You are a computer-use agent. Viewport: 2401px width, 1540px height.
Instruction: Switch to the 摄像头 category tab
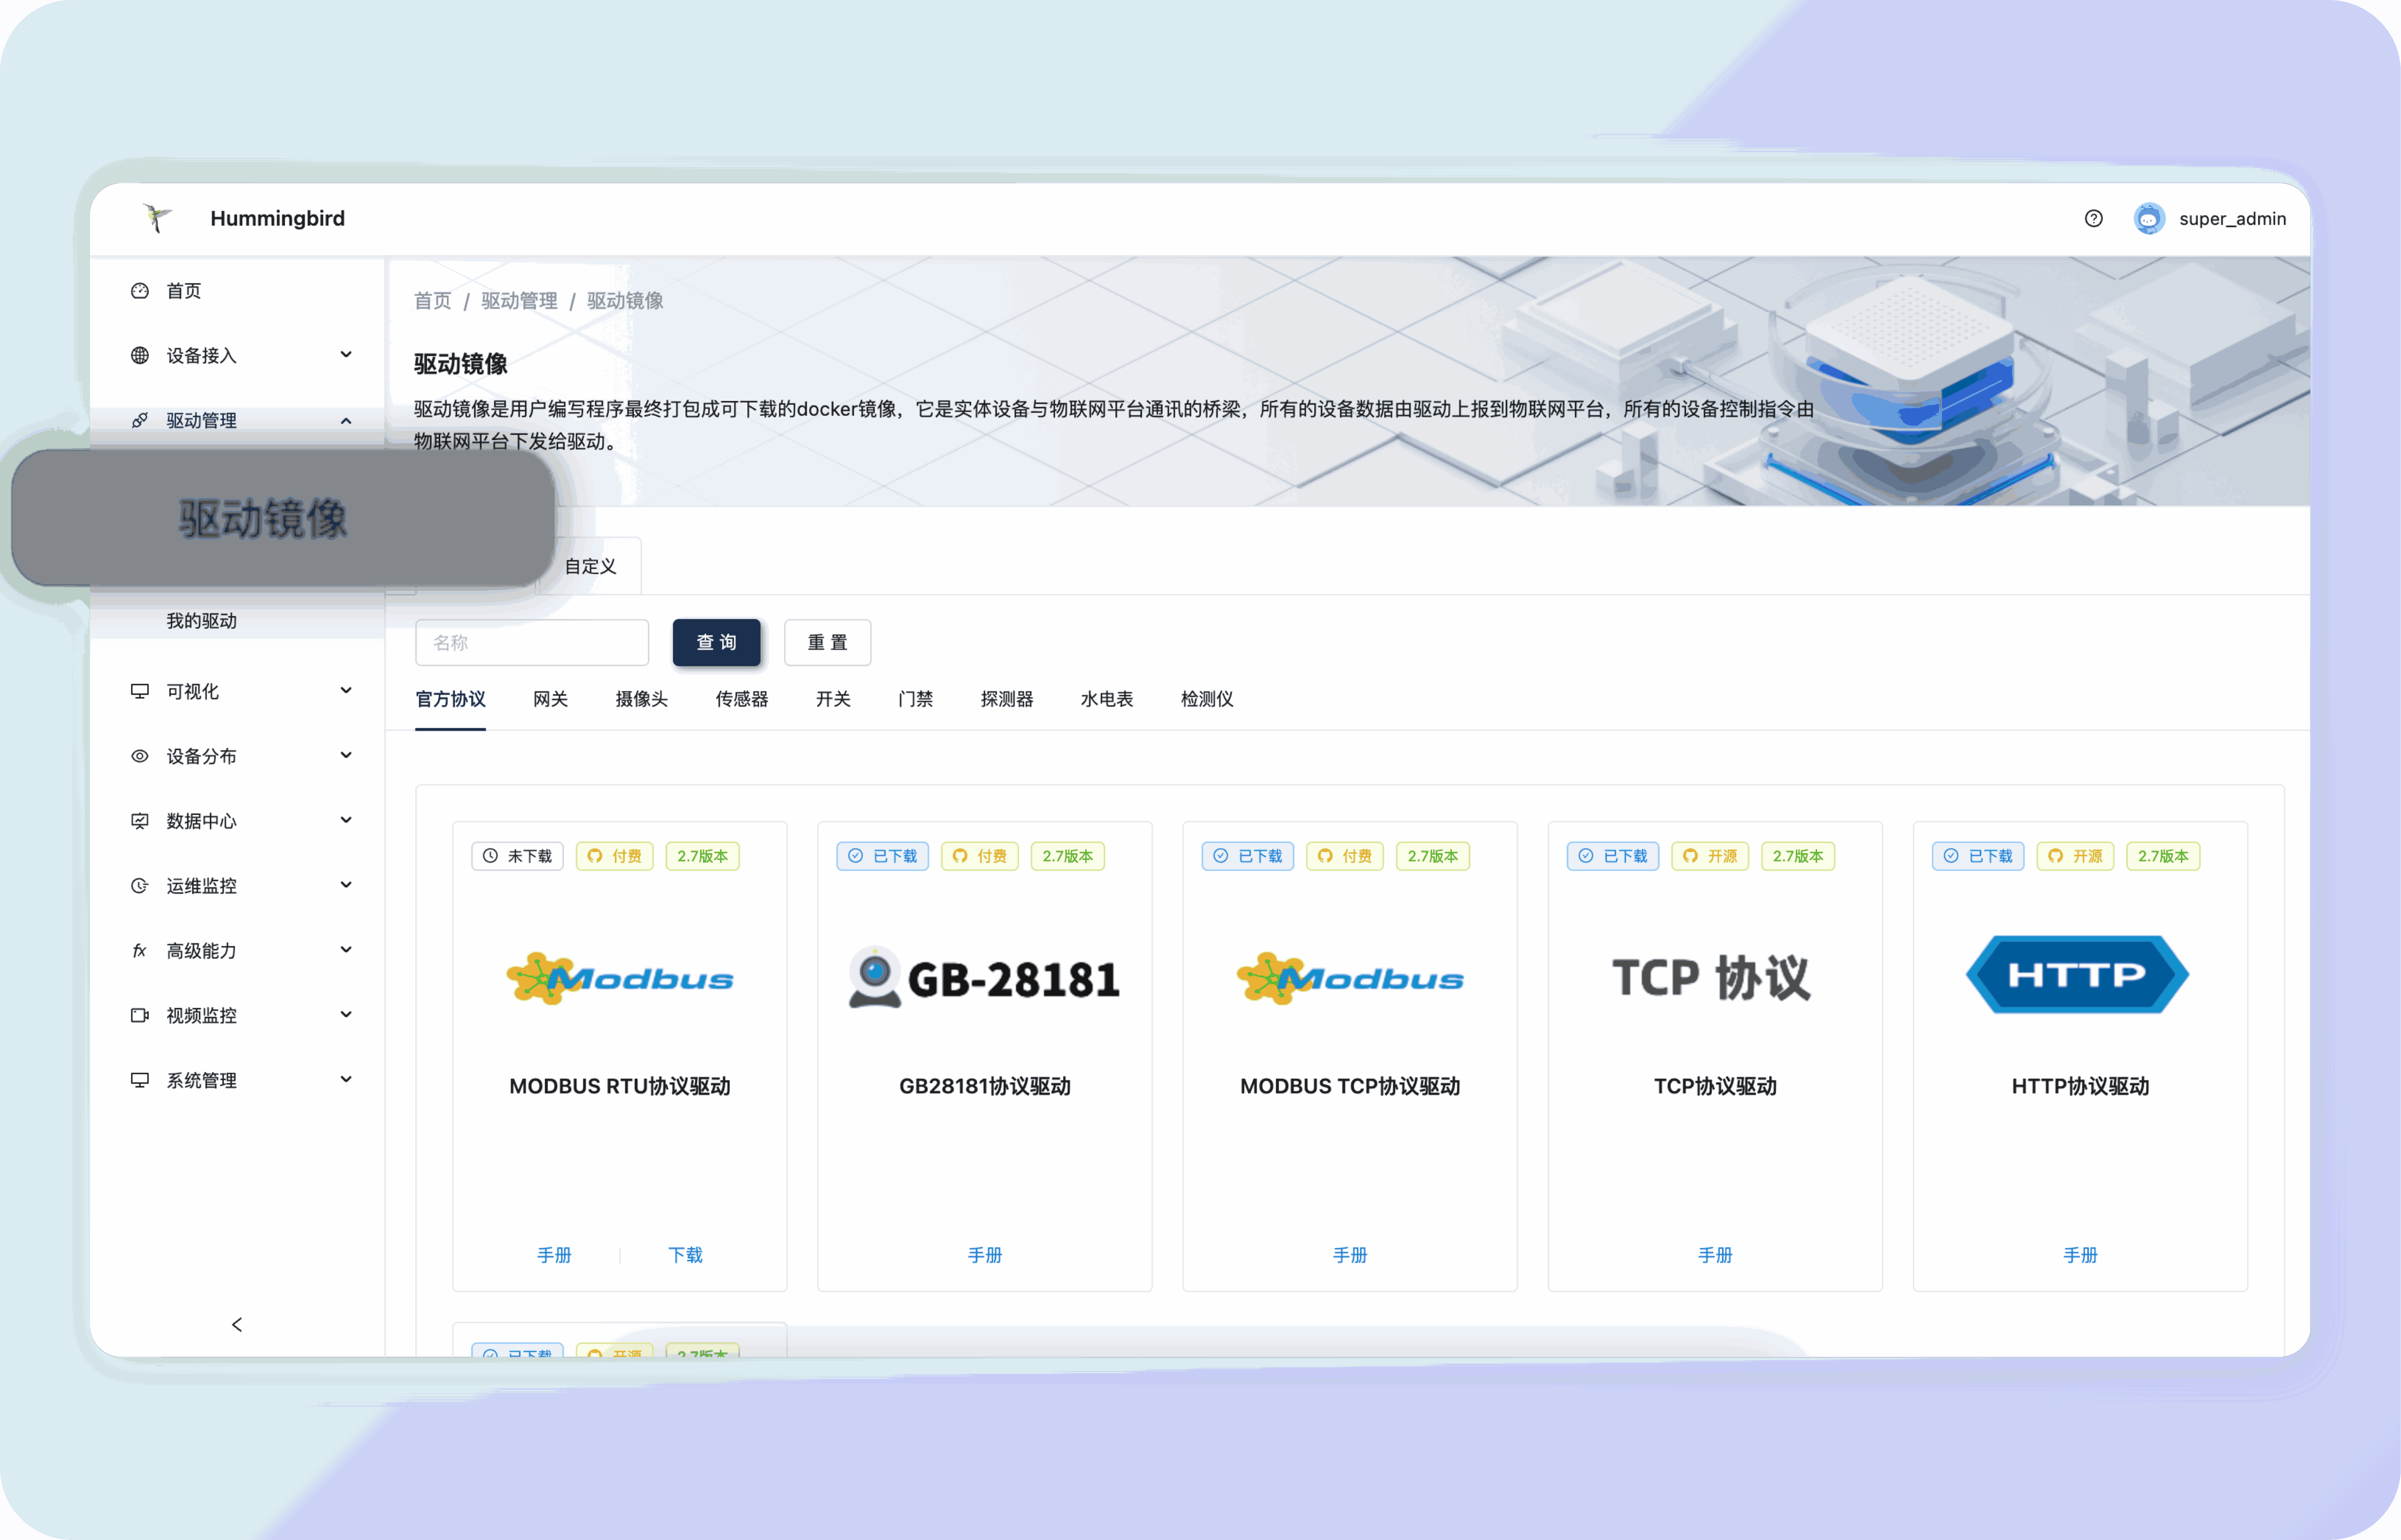(641, 699)
